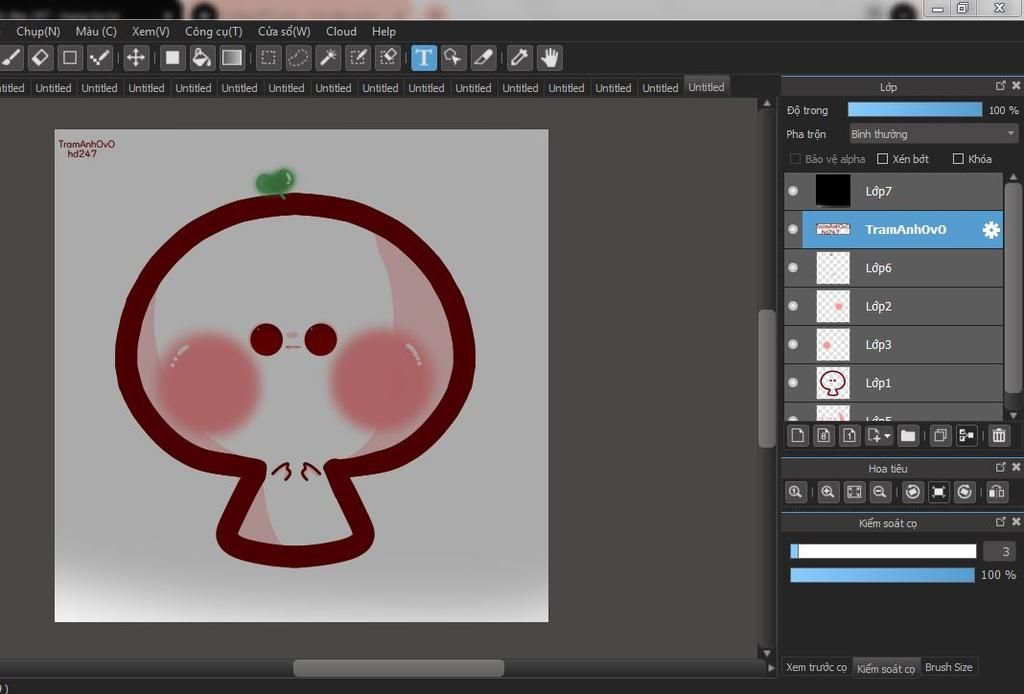Expand the add-layer dropdown arrow
This screenshot has width=1024, height=694.
887,435
